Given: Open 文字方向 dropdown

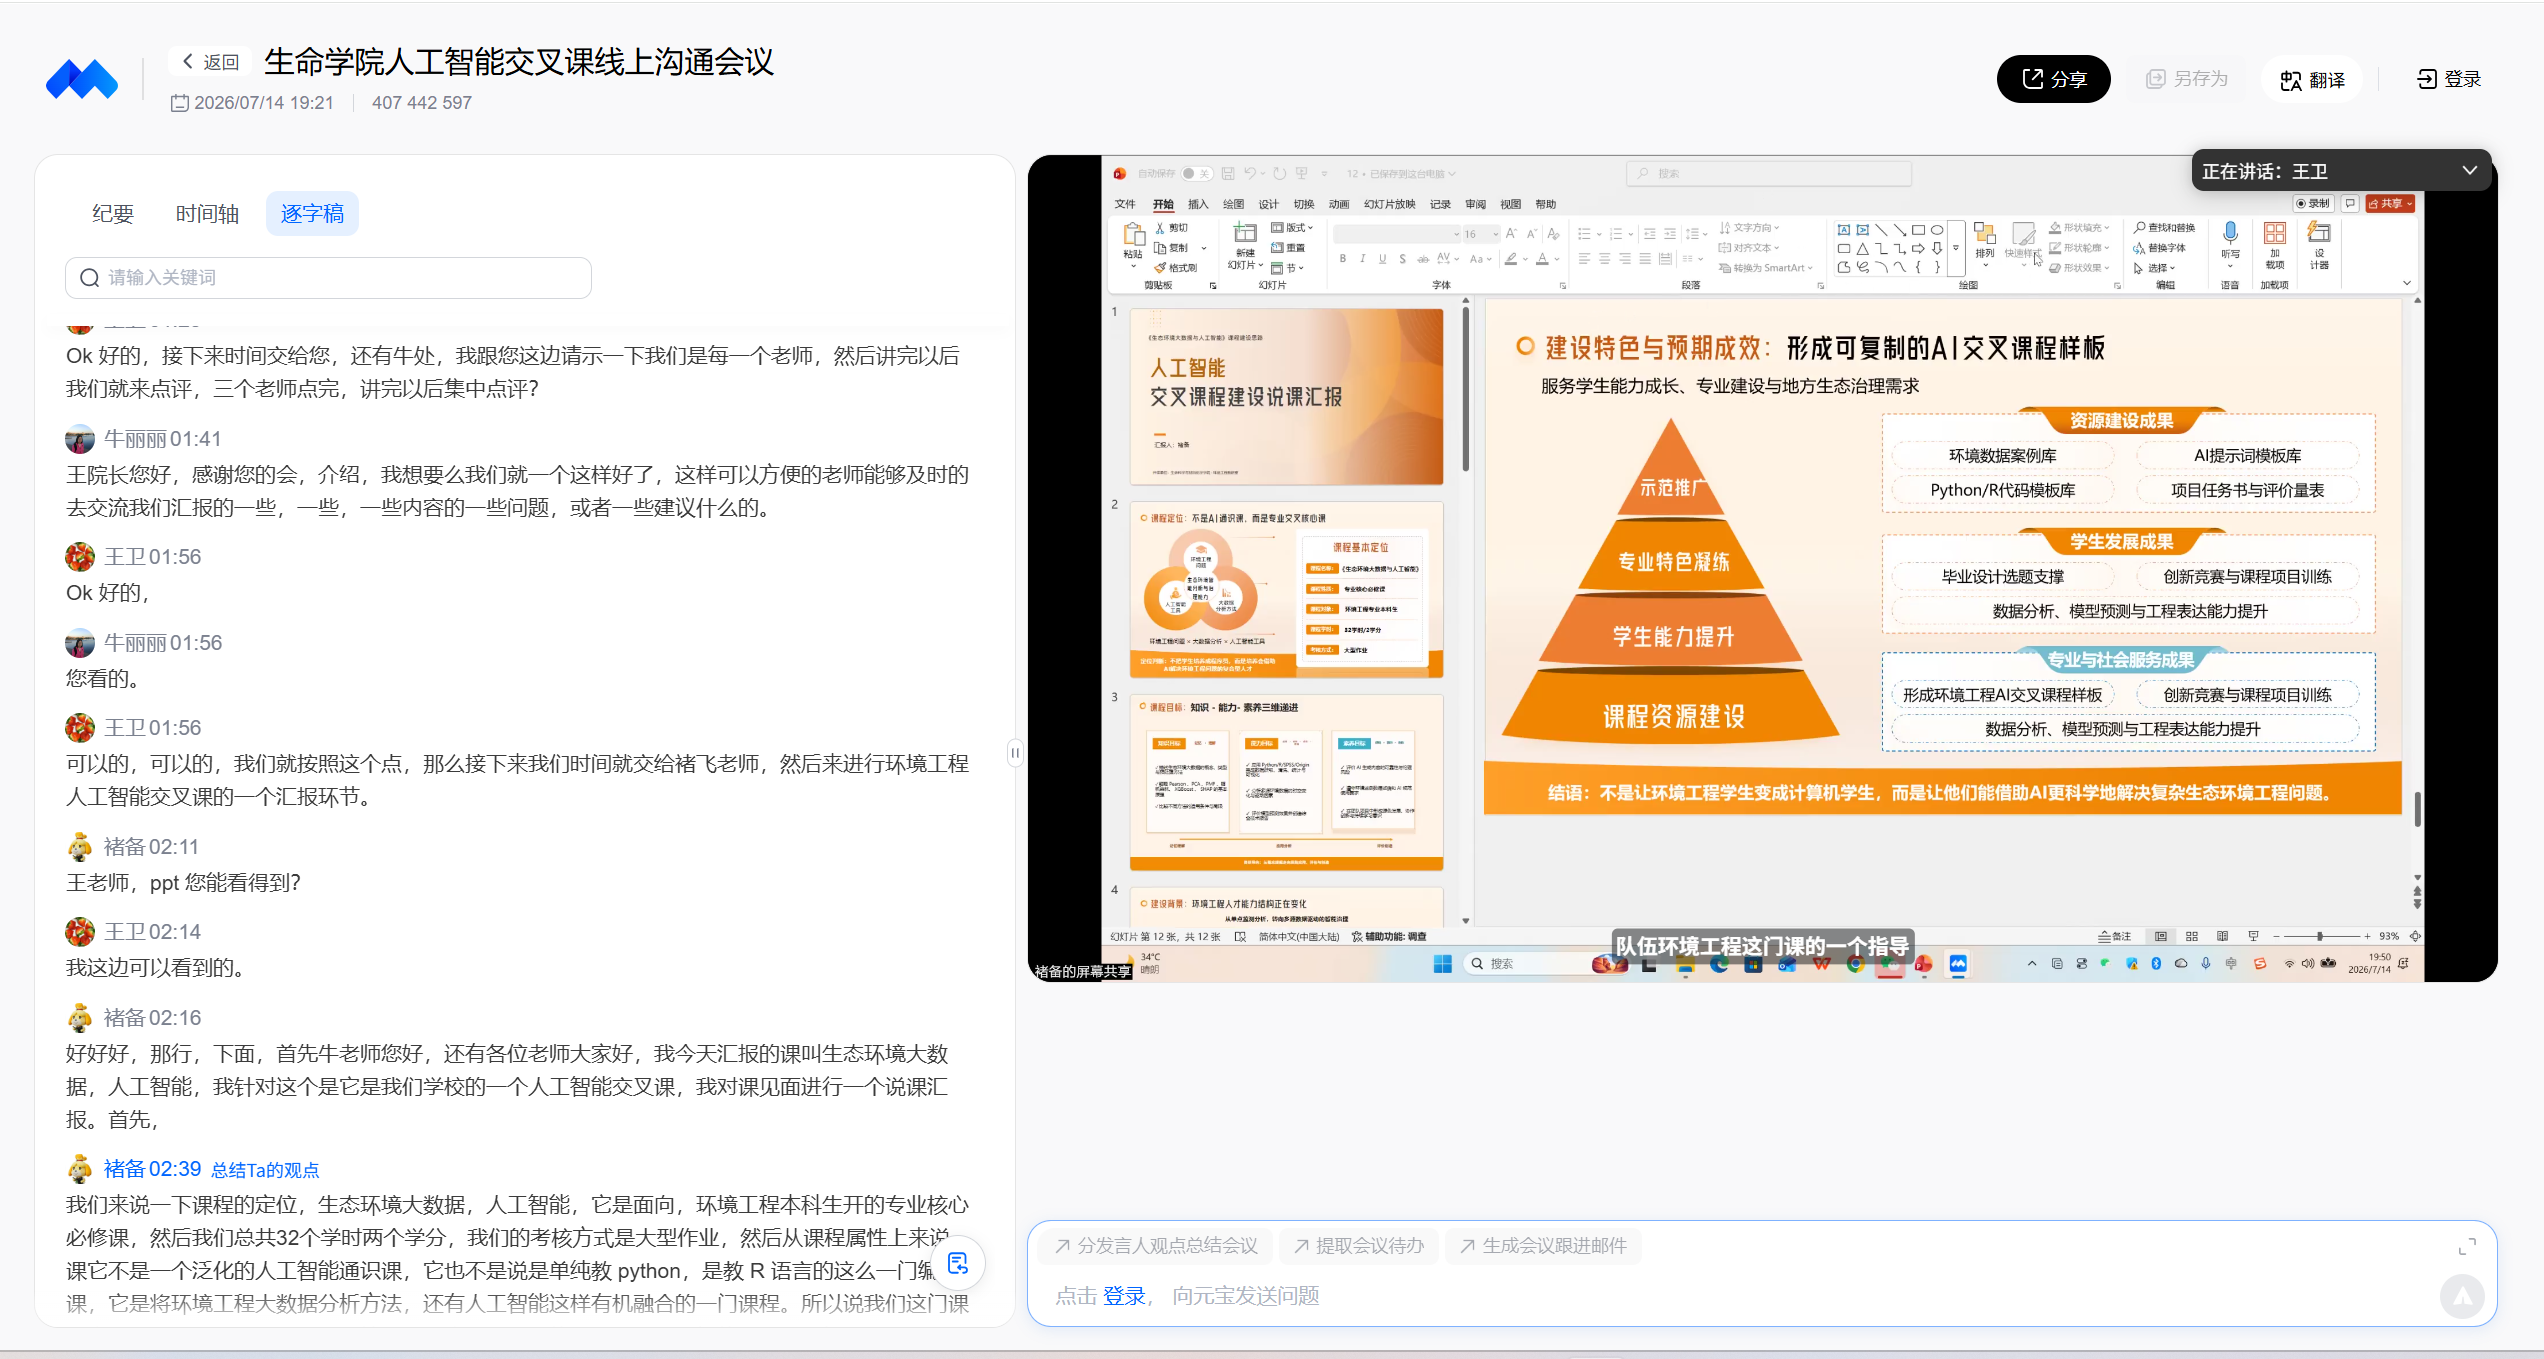Looking at the screenshot, I should (x=1750, y=228).
